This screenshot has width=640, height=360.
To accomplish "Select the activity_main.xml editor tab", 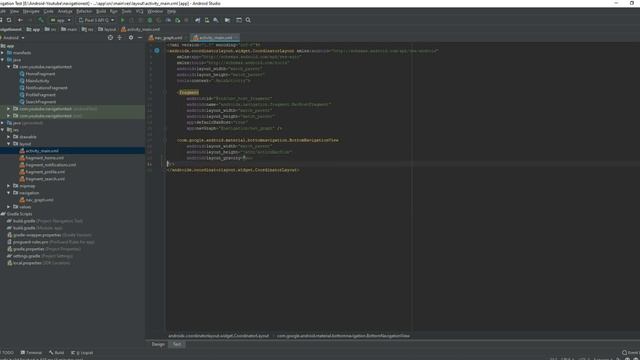I will (x=214, y=38).
